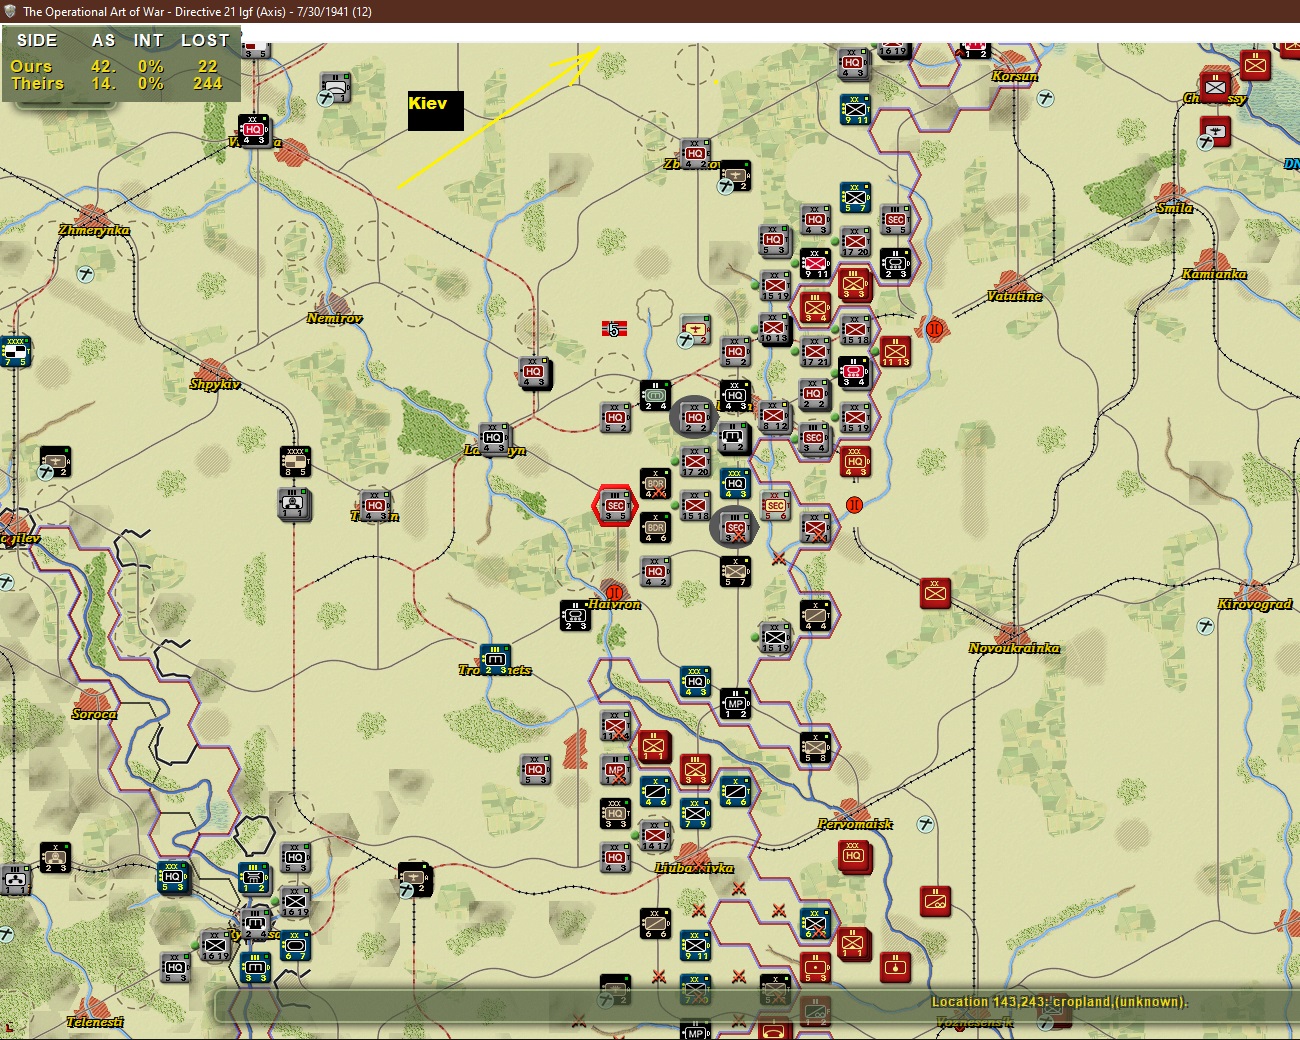Select the black XX unit rated 6-6

point(655,923)
